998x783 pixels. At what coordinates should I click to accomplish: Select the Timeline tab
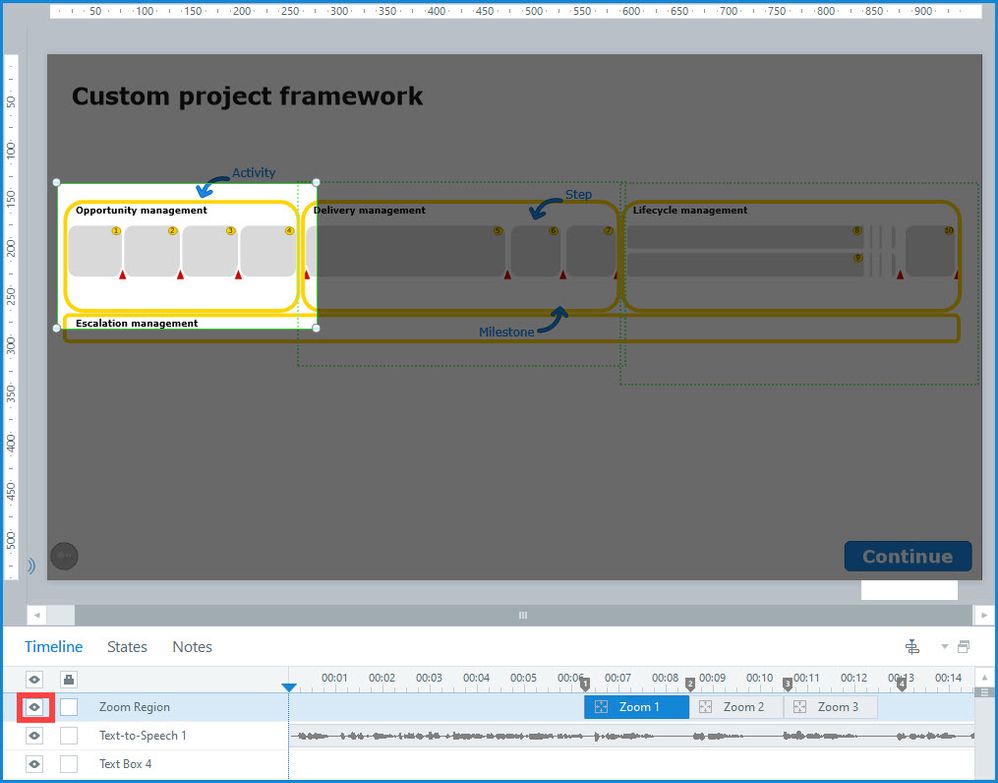[x=54, y=647]
